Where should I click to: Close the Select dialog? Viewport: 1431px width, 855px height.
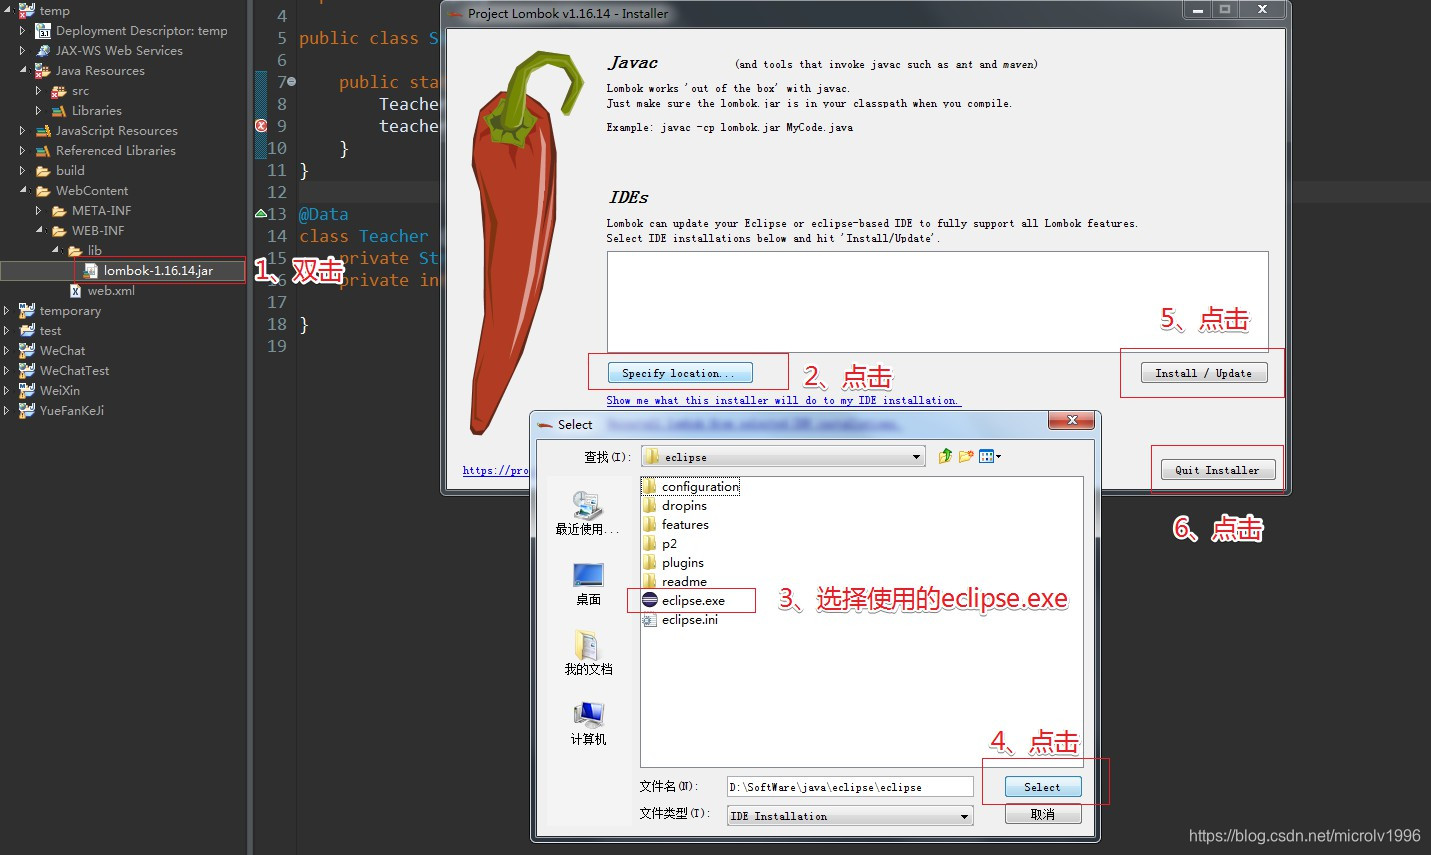click(x=1072, y=421)
